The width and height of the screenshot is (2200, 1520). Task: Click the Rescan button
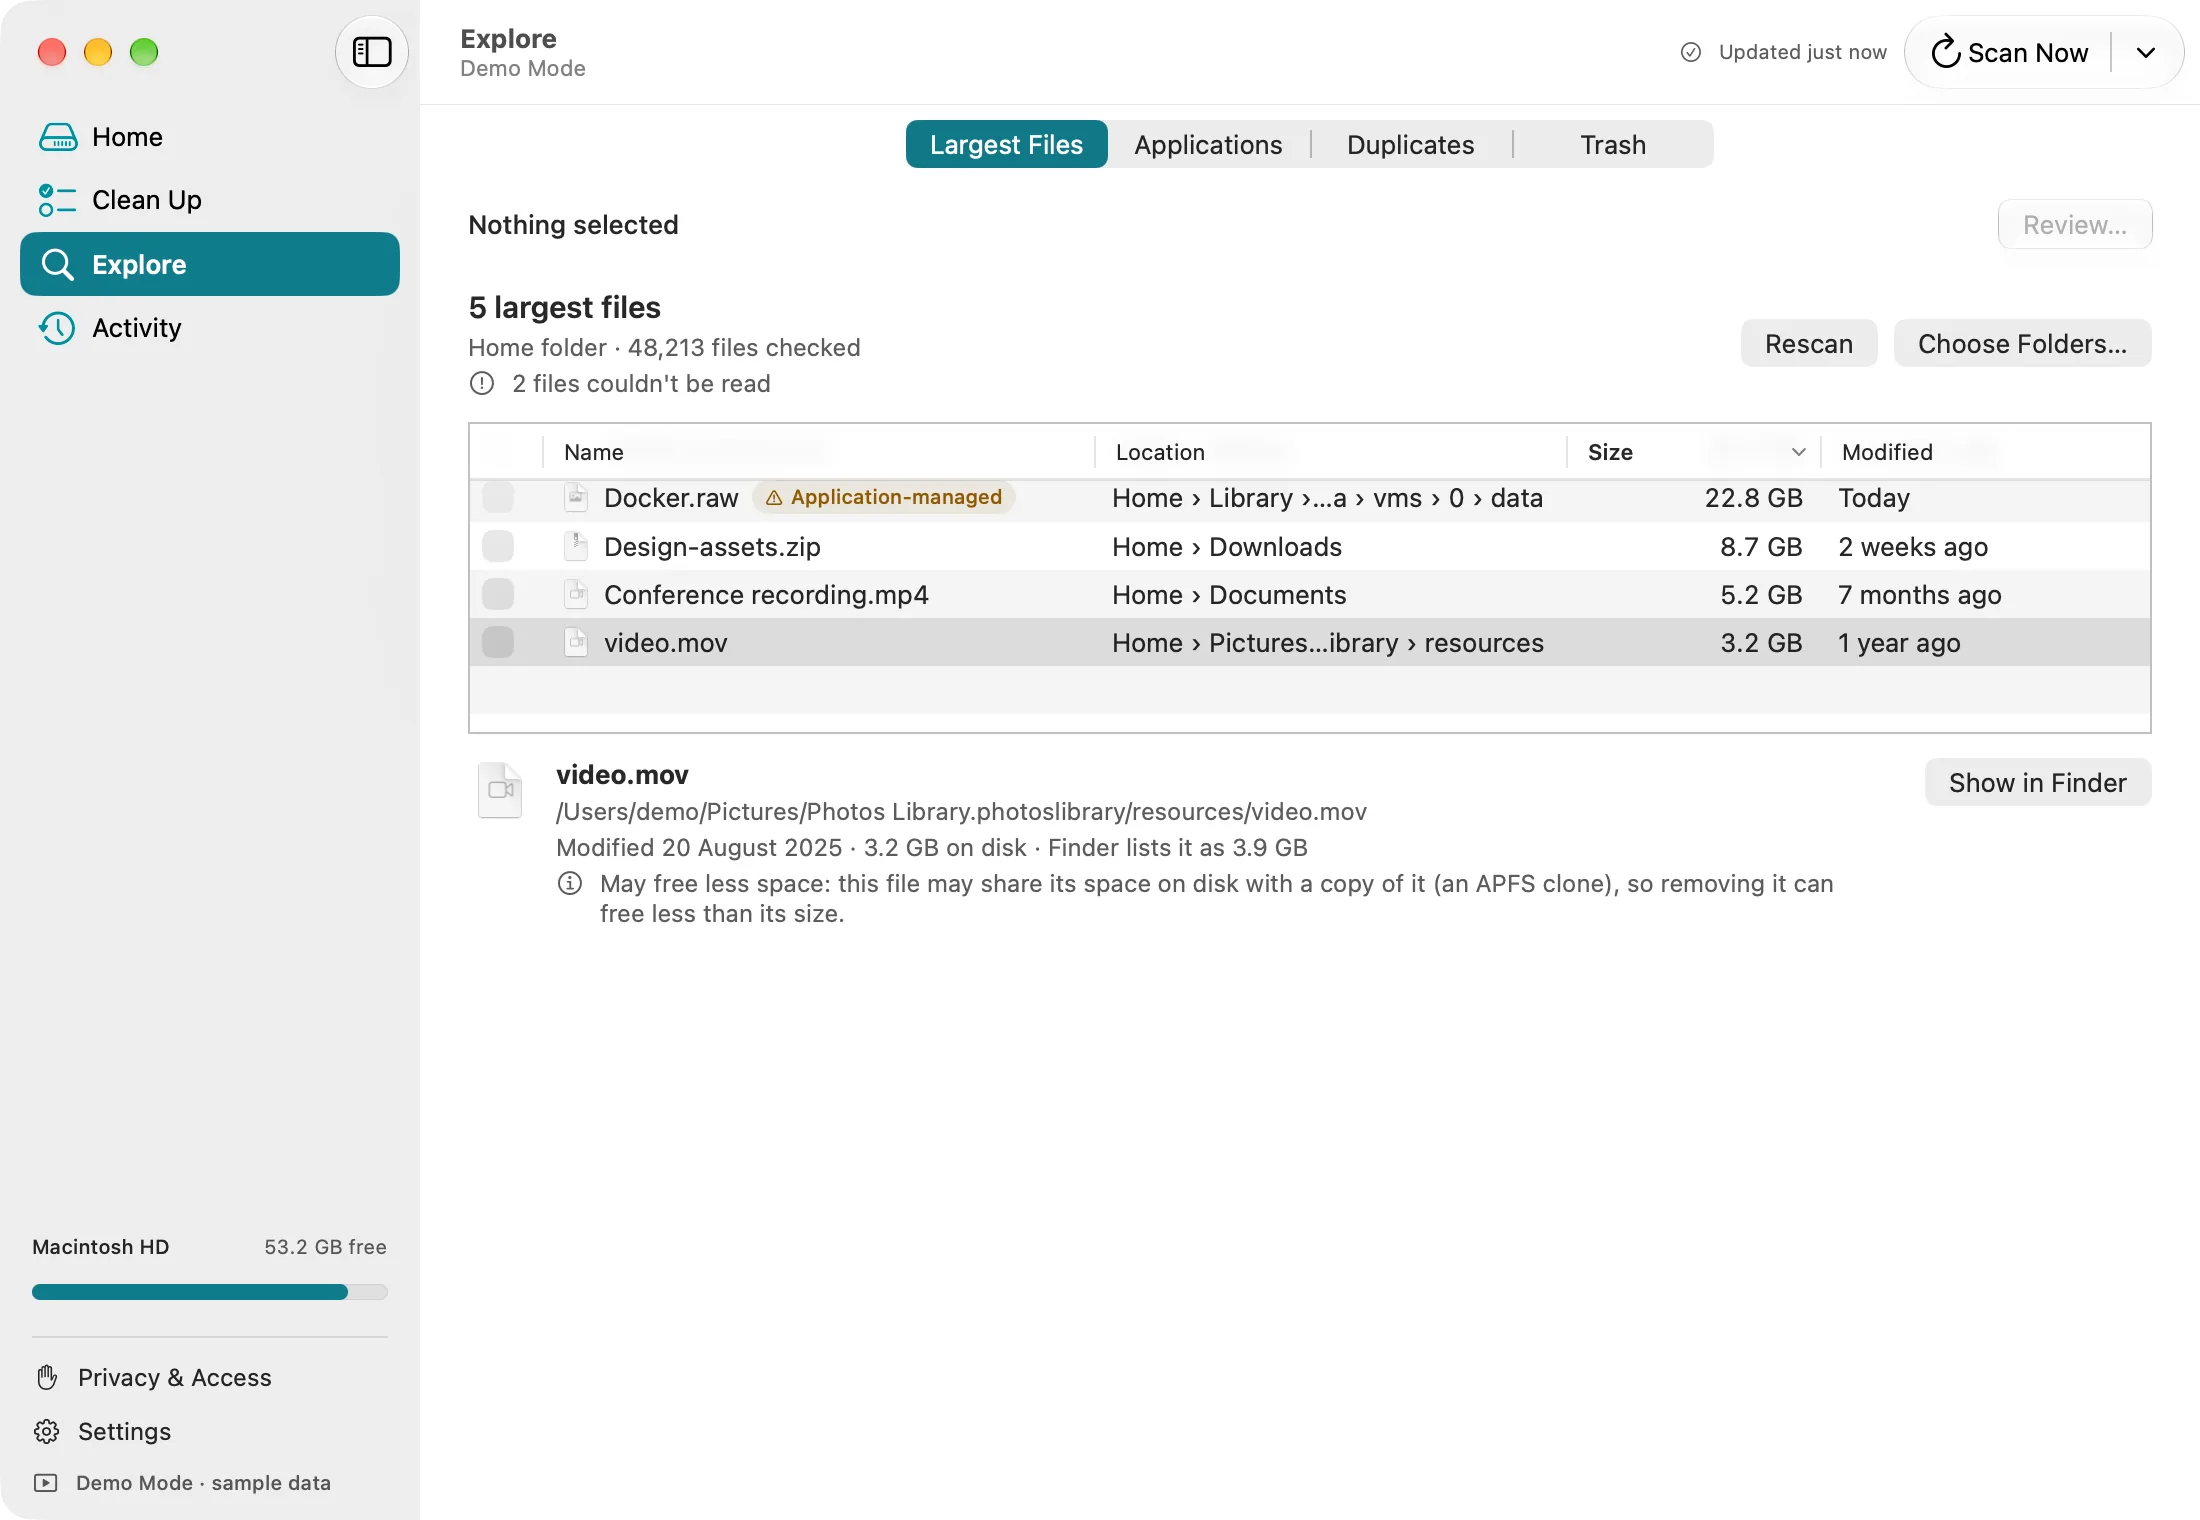point(1809,344)
